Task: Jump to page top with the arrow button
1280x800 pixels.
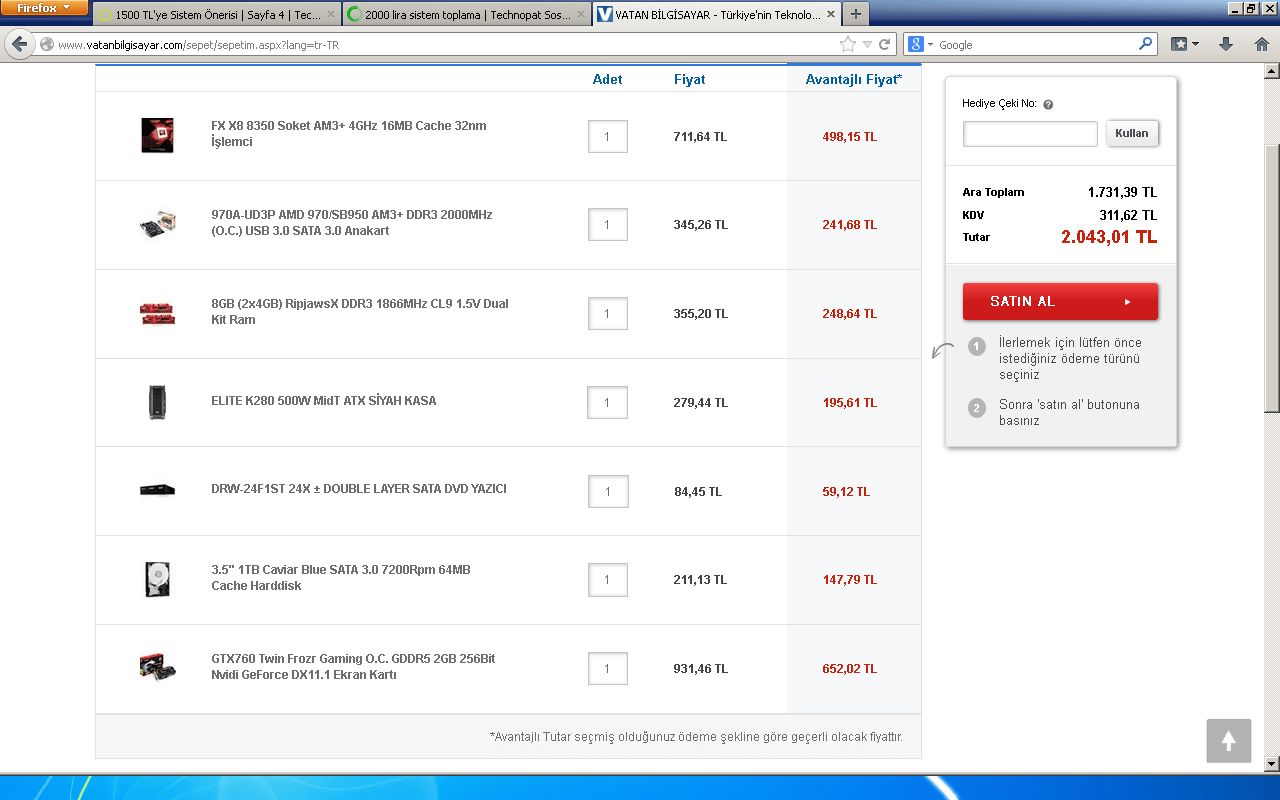Action: (x=1229, y=741)
